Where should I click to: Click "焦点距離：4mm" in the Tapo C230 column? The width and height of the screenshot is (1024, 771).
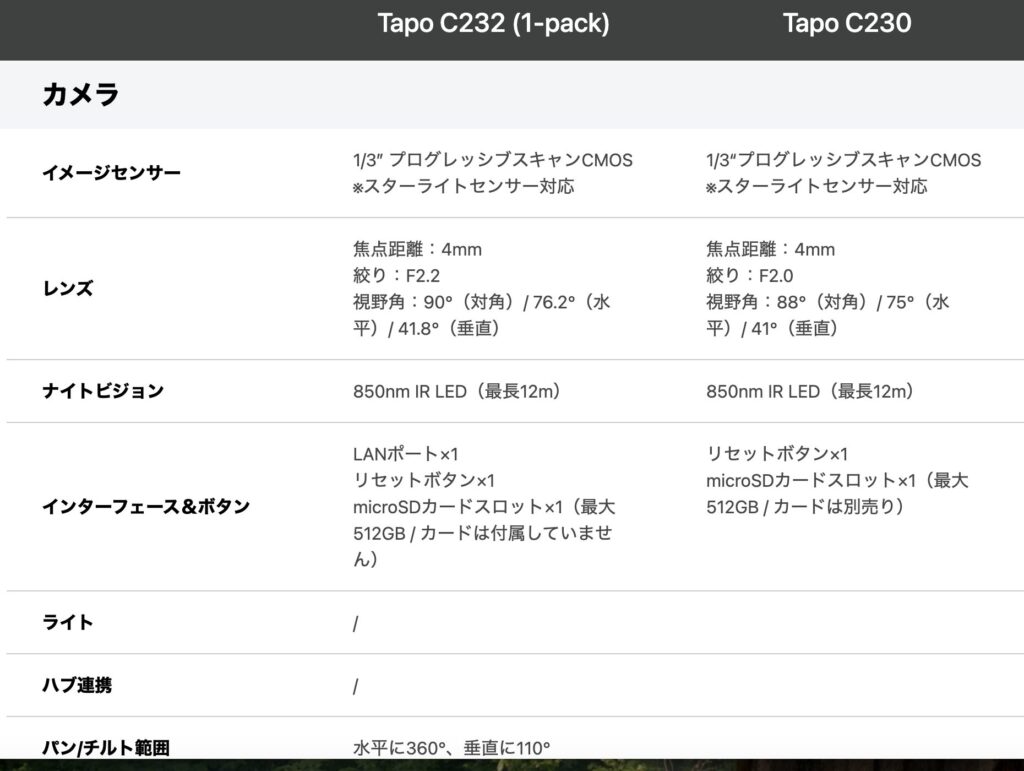click(x=771, y=249)
